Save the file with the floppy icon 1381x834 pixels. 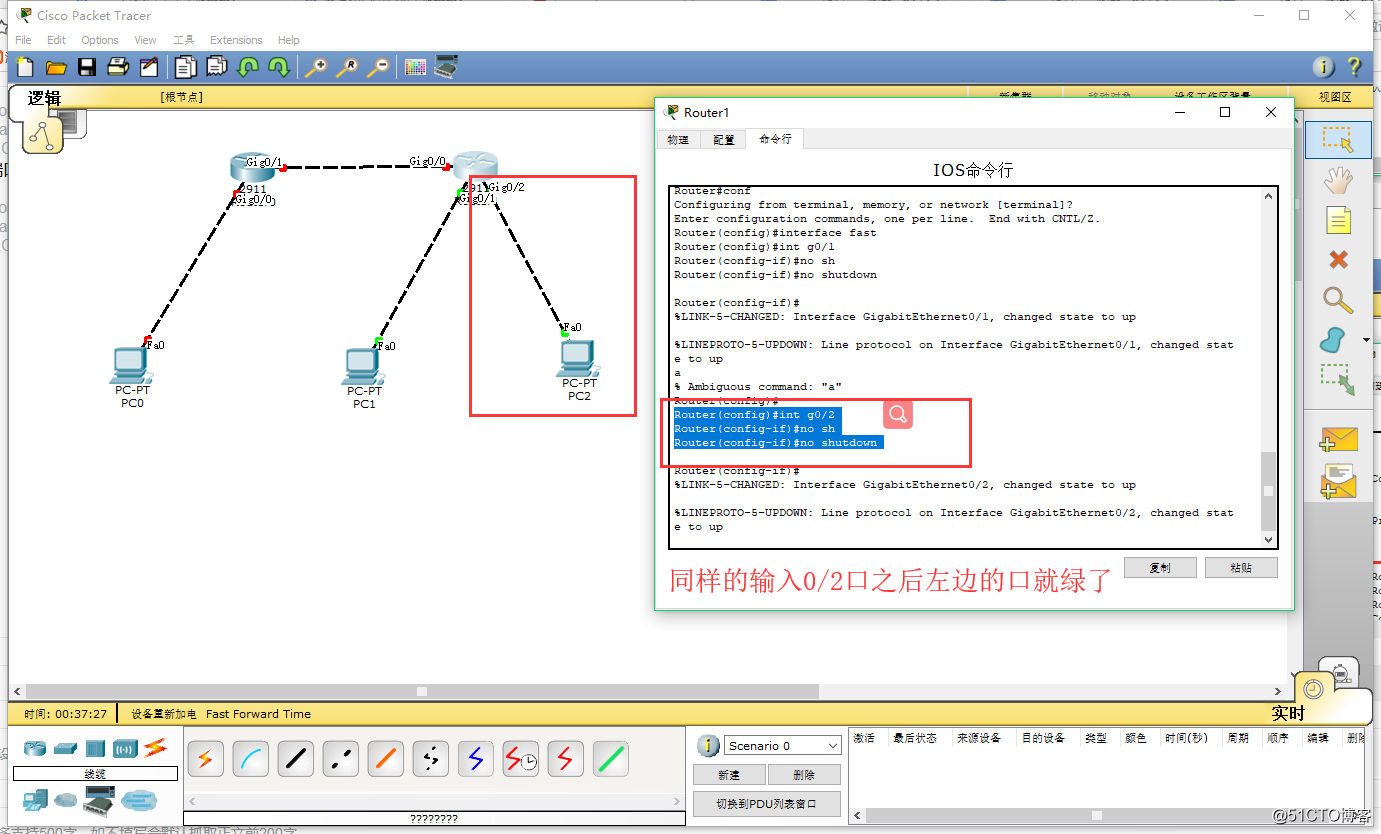click(x=87, y=67)
